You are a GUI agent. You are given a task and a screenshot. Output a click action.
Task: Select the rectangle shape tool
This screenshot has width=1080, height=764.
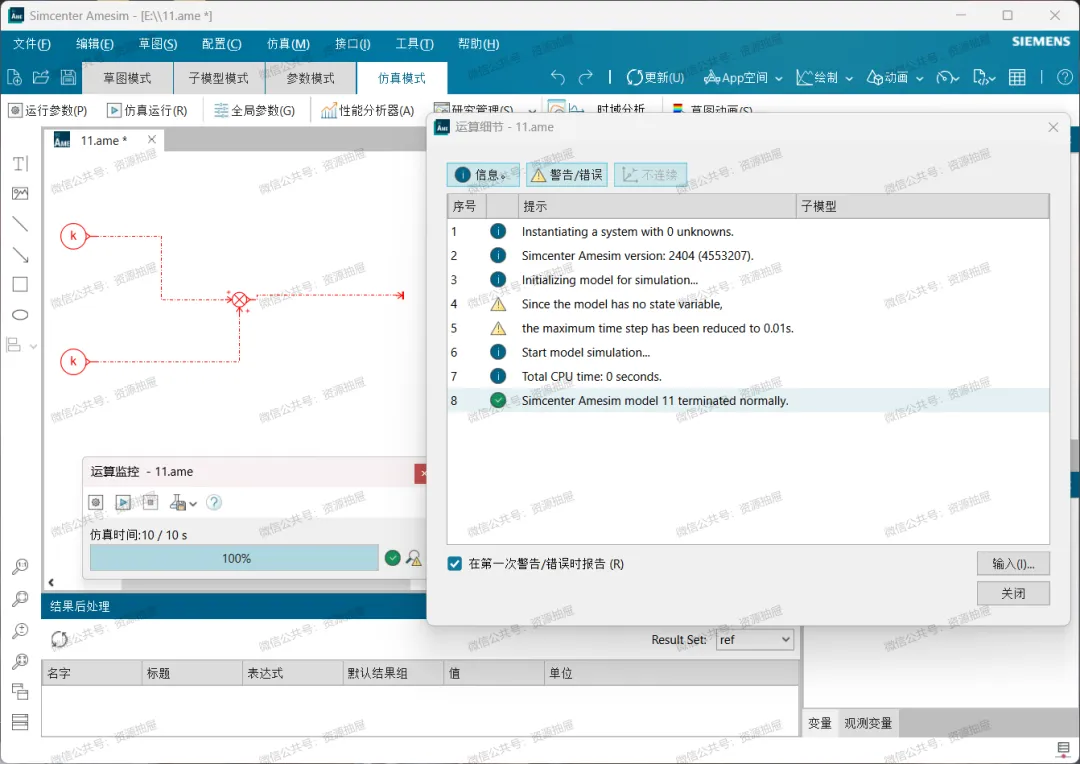coord(20,285)
